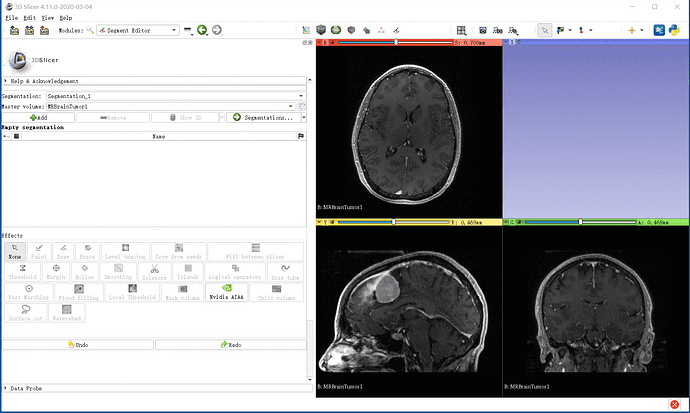Open the Segmentations button dropdown arrow
The image size is (690, 413).
[304, 117]
